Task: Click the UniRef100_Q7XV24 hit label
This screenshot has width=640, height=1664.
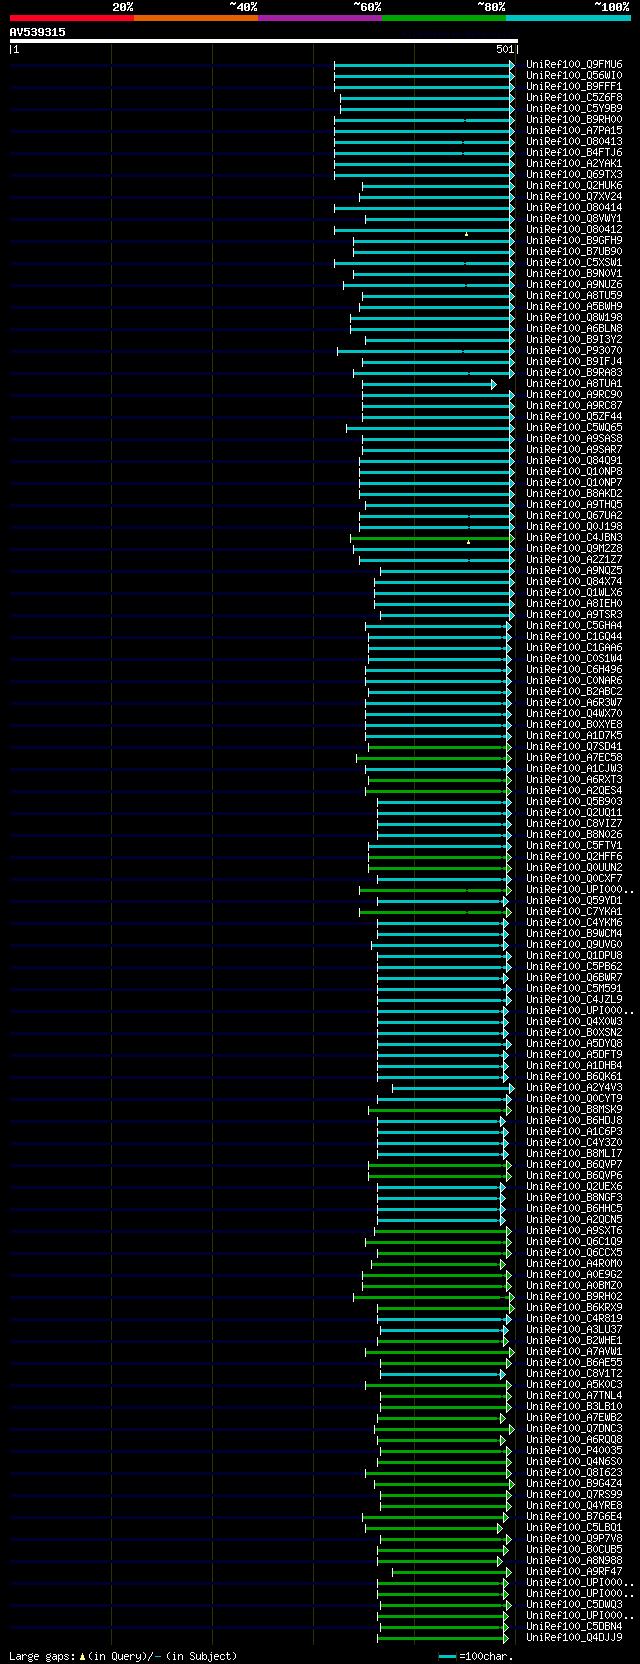Action: point(574,196)
